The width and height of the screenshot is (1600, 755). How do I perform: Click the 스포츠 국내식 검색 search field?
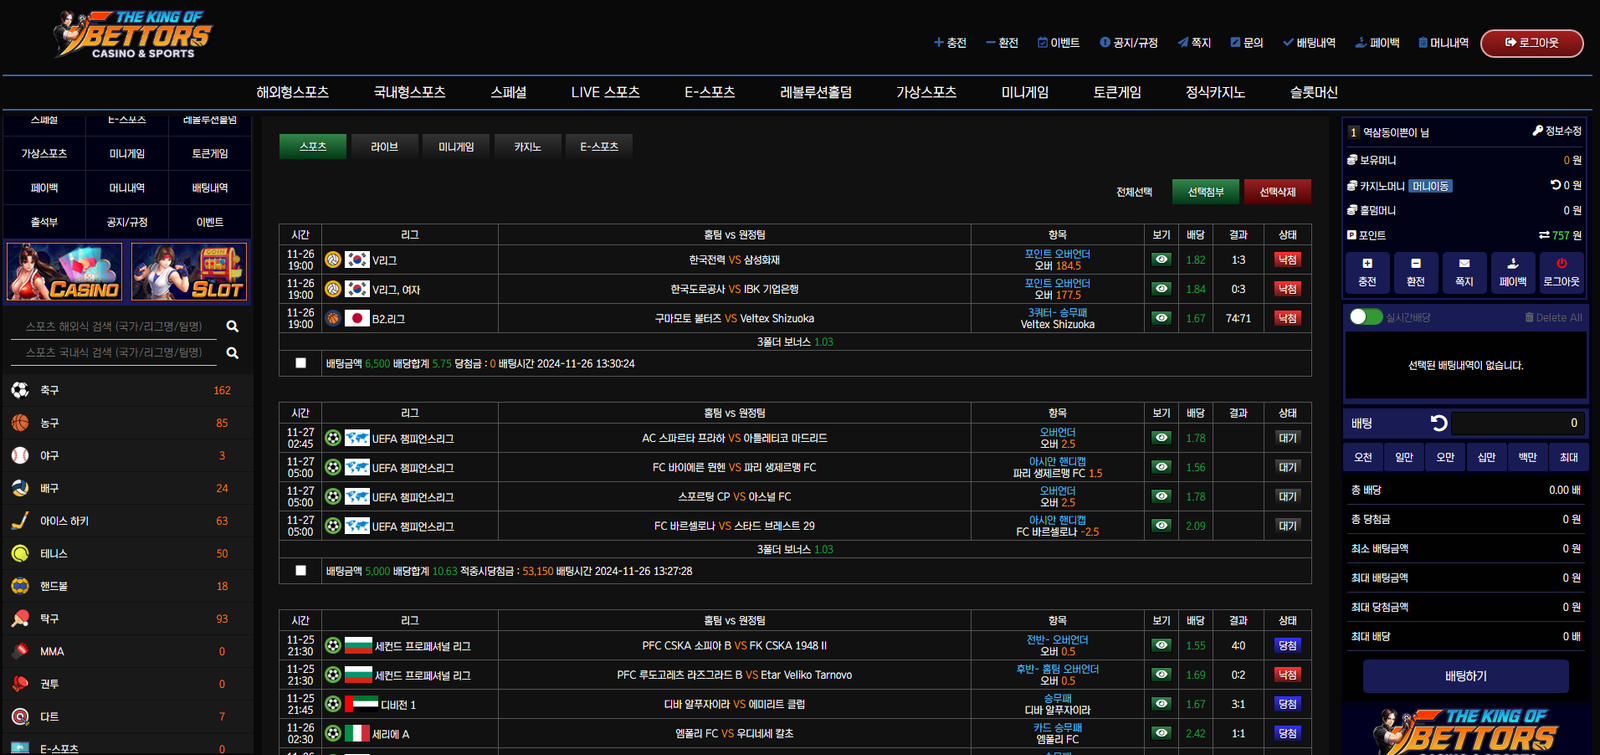[114, 352]
